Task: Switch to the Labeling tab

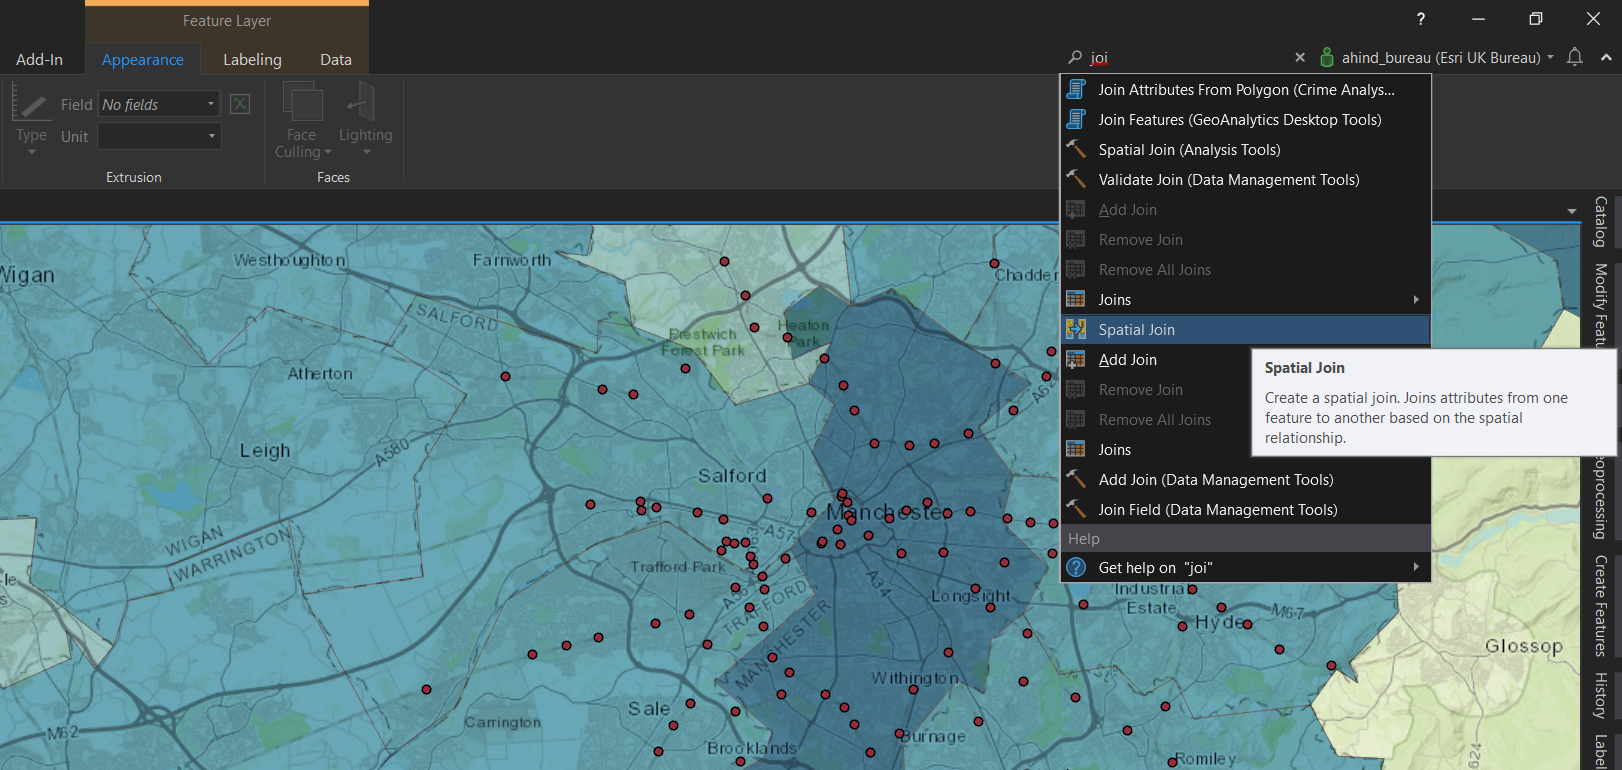Action: click(x=252, y=60)
